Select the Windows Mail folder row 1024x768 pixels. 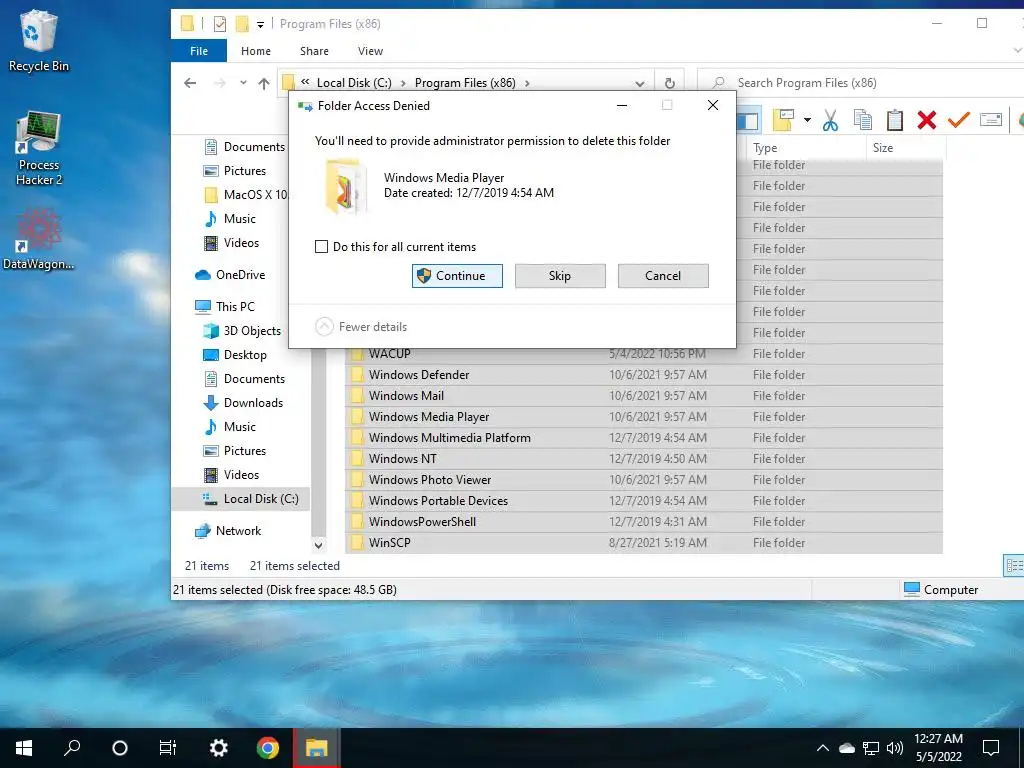643,396
